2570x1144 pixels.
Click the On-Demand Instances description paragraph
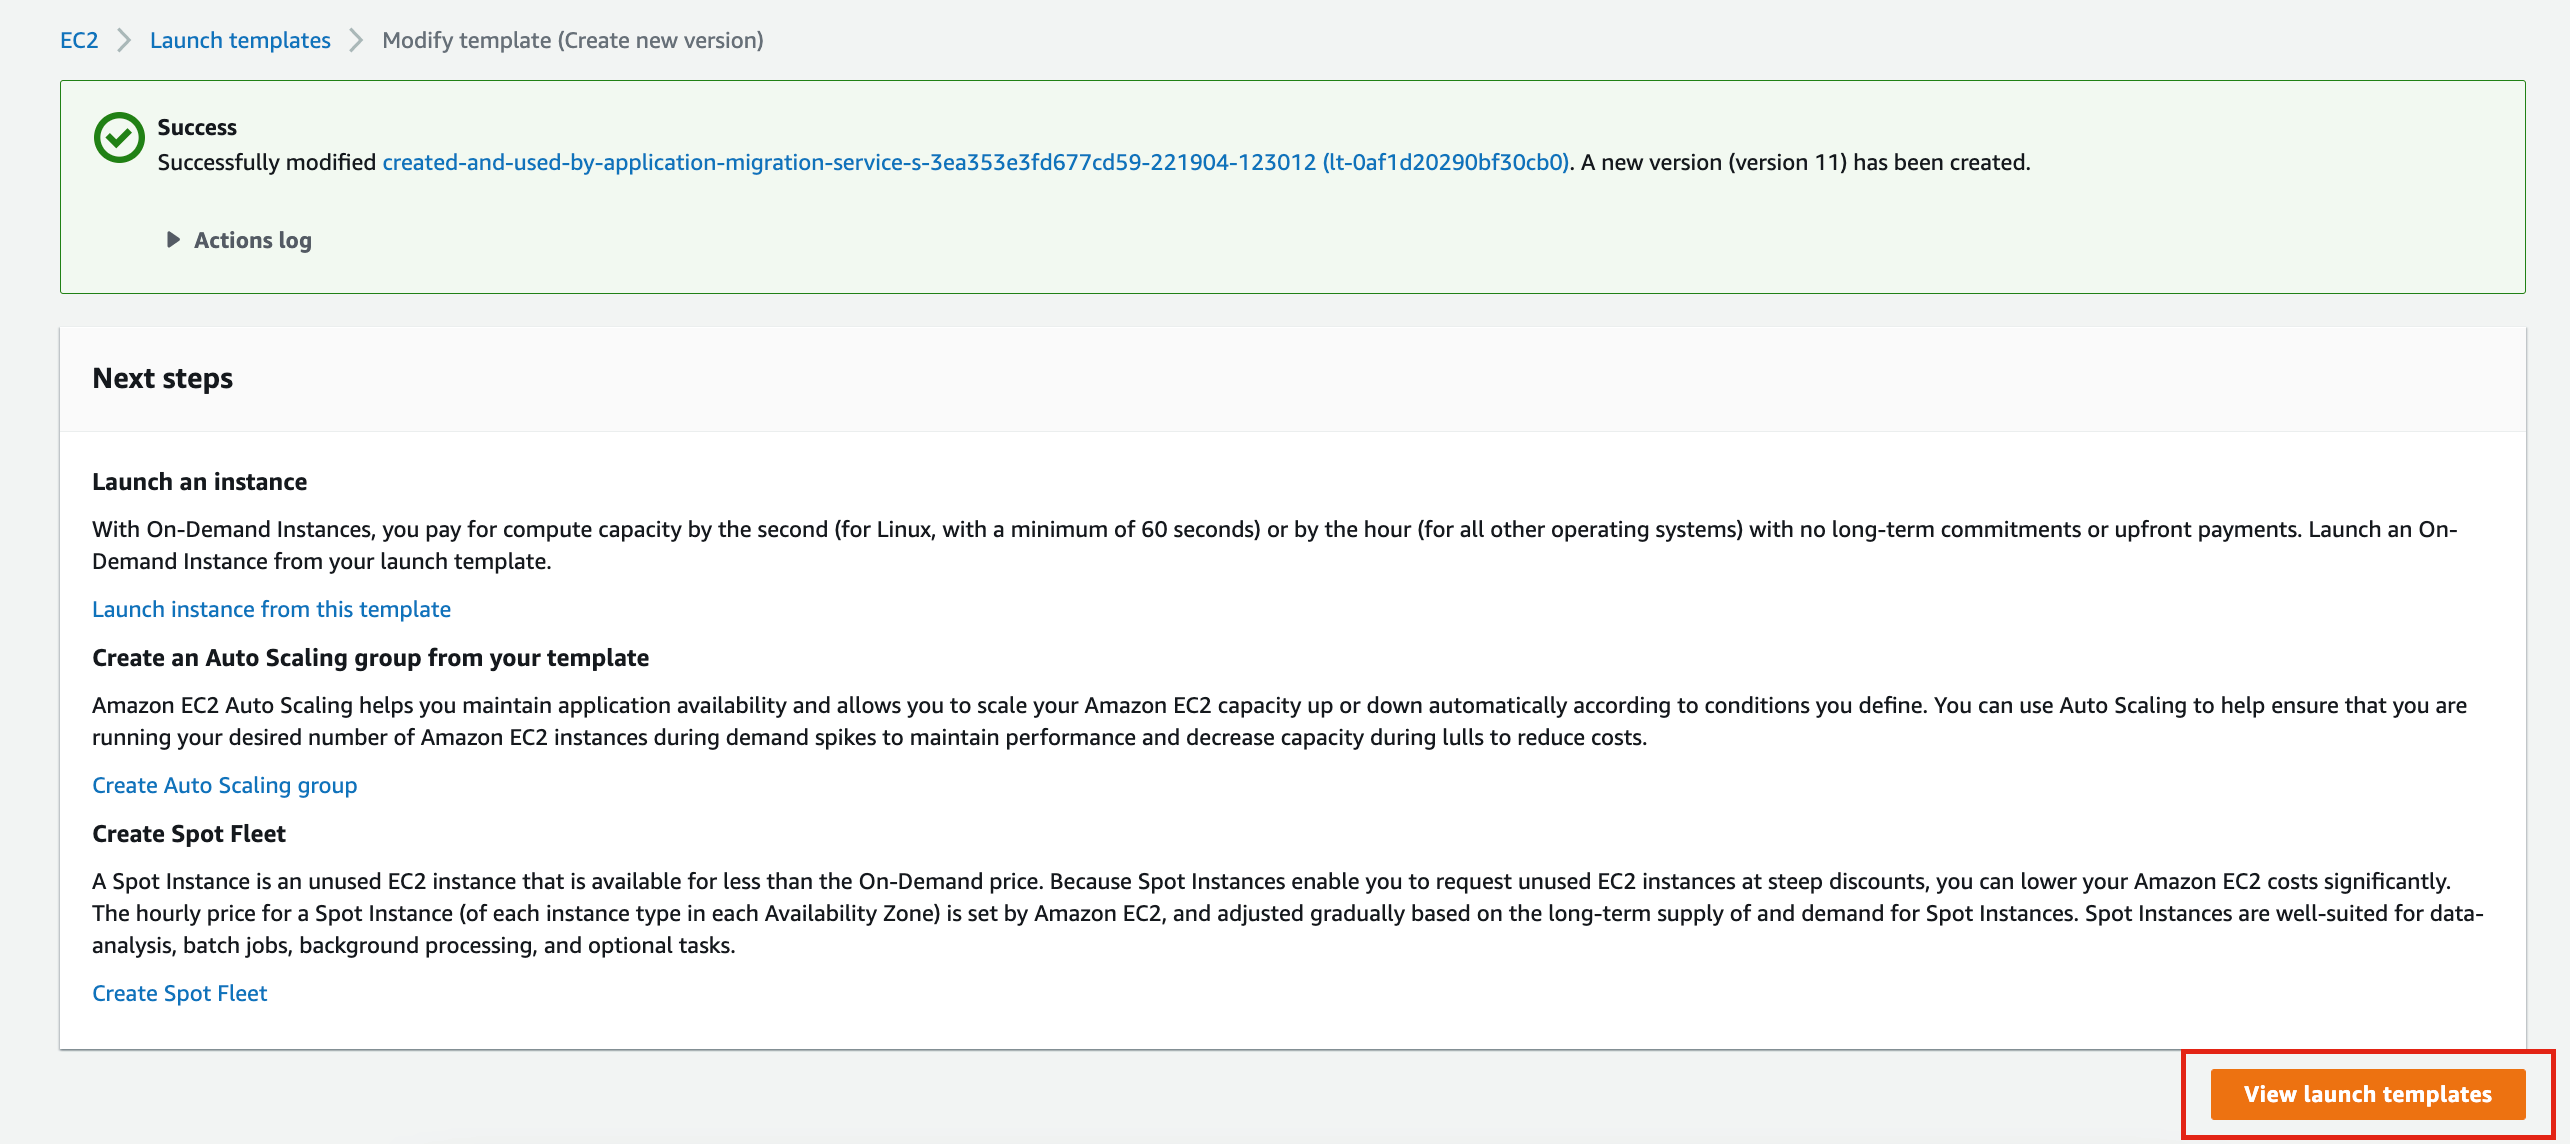(1275, 545)
